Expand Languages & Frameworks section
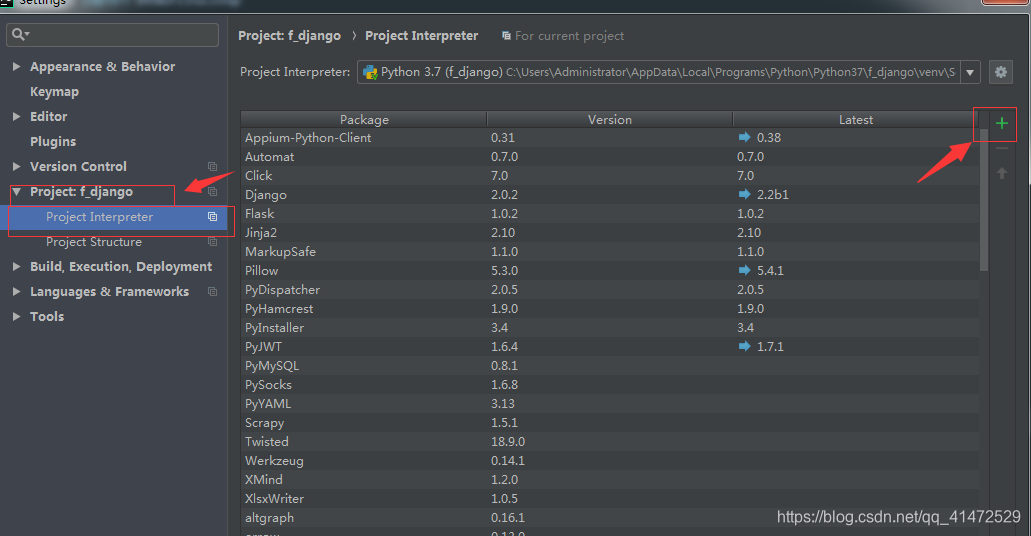The height and width of the screenshot is (536, 1031). tap(16, 291)
